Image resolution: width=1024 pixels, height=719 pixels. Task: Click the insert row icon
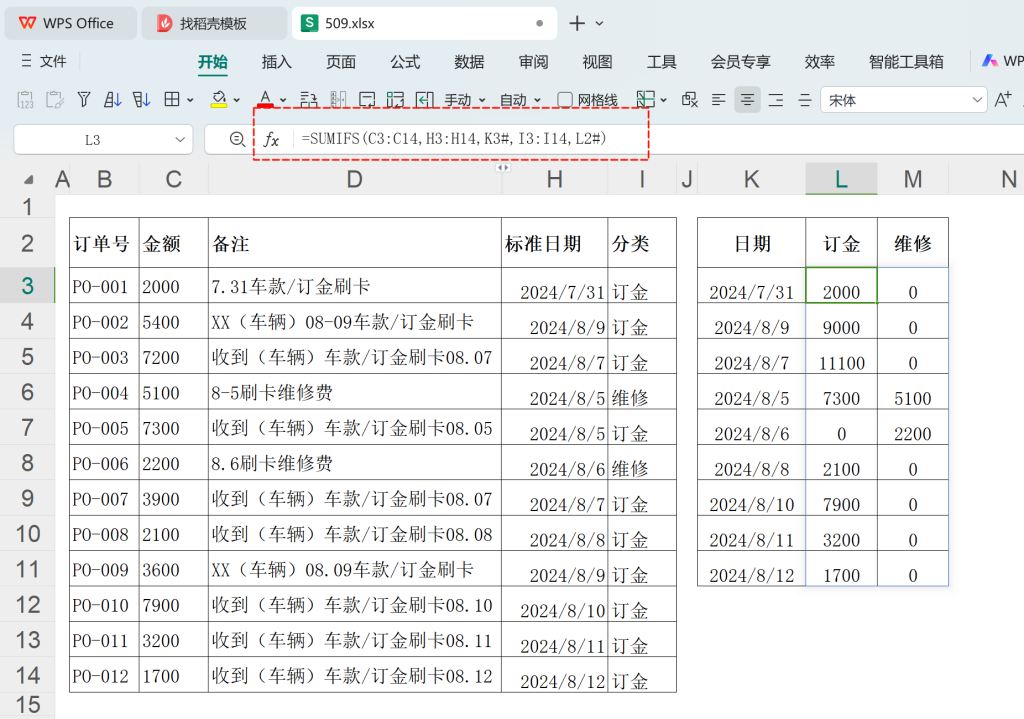(x=309, y=100)
